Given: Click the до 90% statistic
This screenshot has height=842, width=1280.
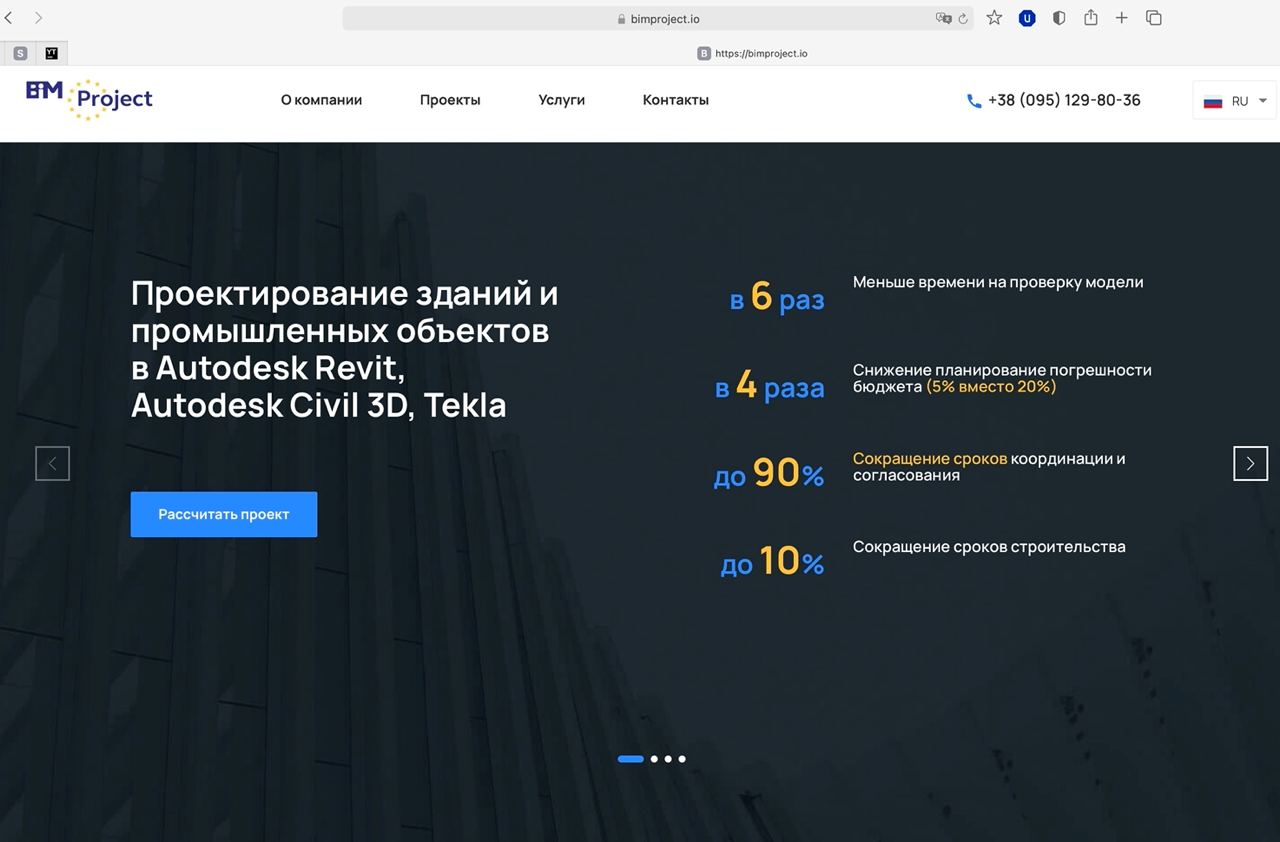Looking at the screenshot, I should (769, 473).
